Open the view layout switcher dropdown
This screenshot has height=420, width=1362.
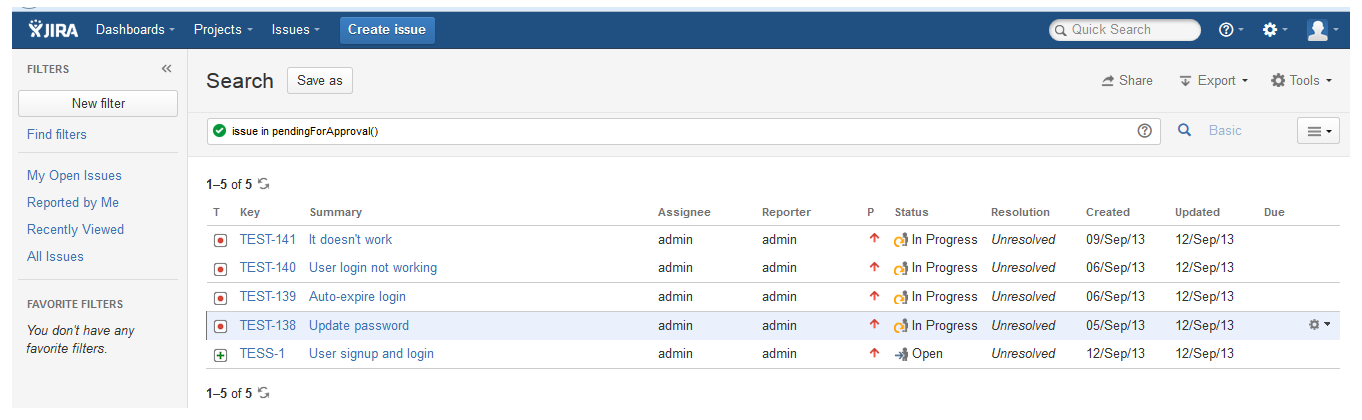[x=1318, y=131]
